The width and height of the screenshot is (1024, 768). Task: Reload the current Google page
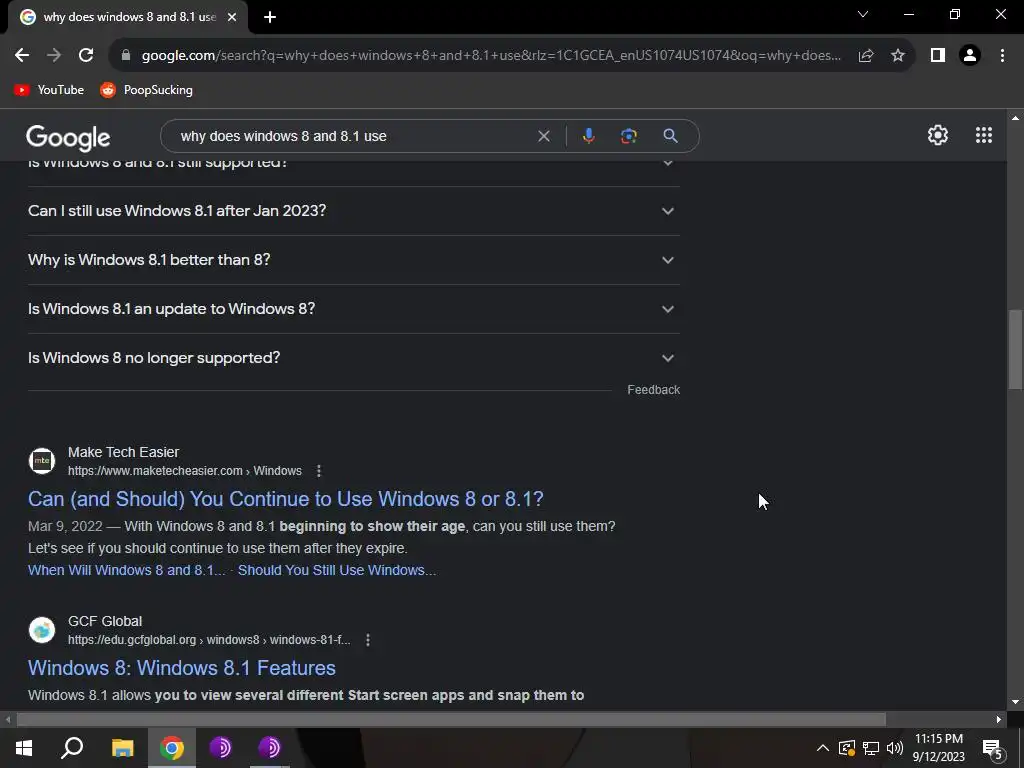pos(86,56)
